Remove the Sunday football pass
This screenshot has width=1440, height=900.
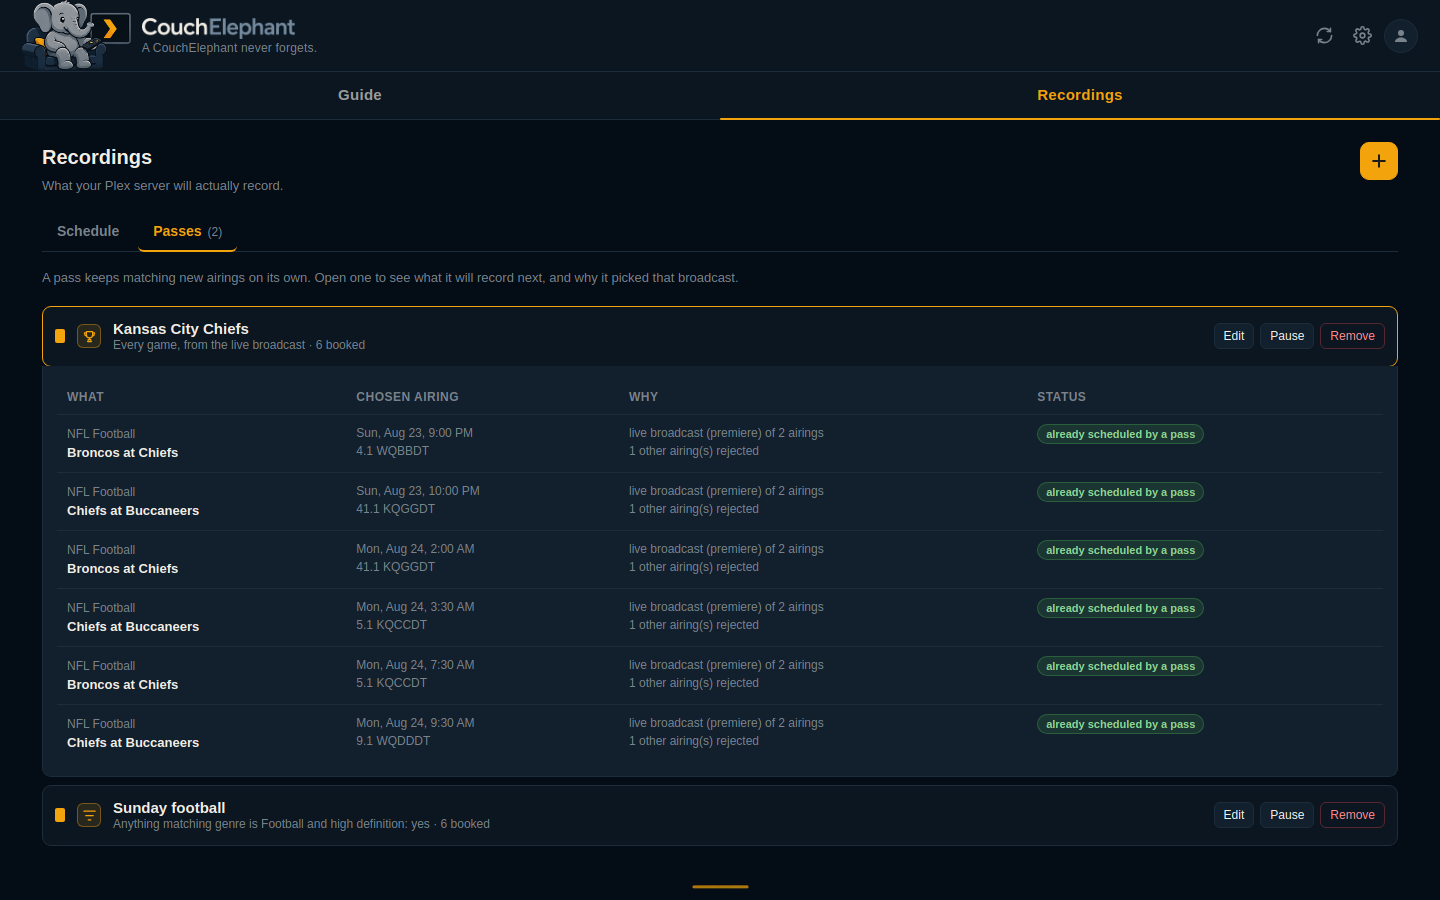1352,815
